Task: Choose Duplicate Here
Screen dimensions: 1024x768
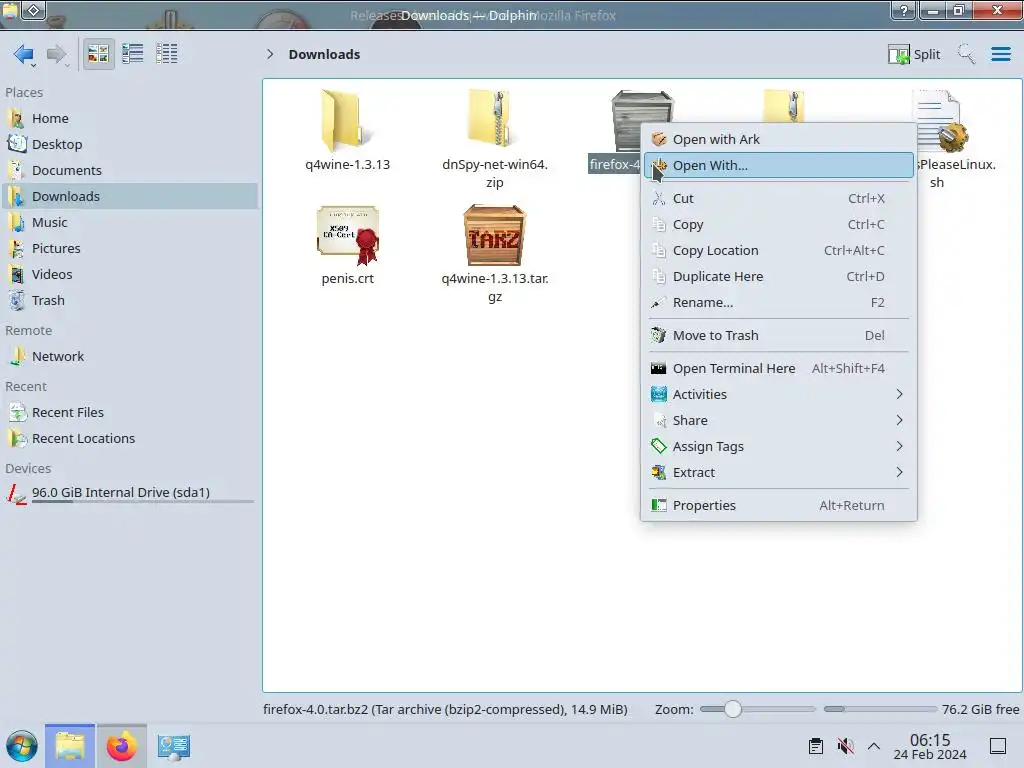Action: (778, 277)
